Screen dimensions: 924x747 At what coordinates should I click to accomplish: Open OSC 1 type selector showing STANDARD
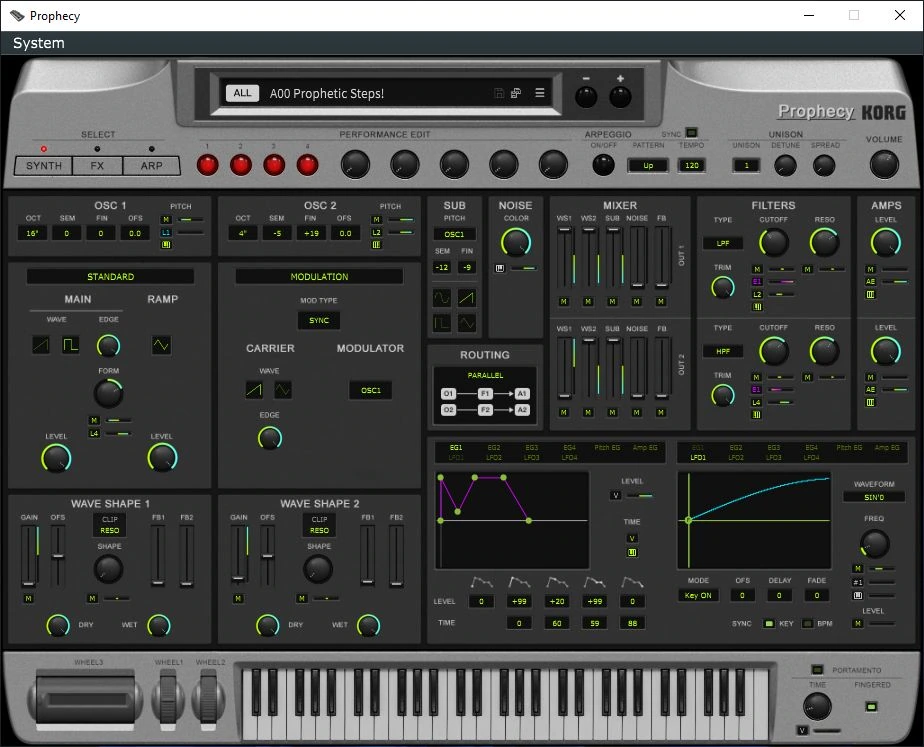point(110,276)
